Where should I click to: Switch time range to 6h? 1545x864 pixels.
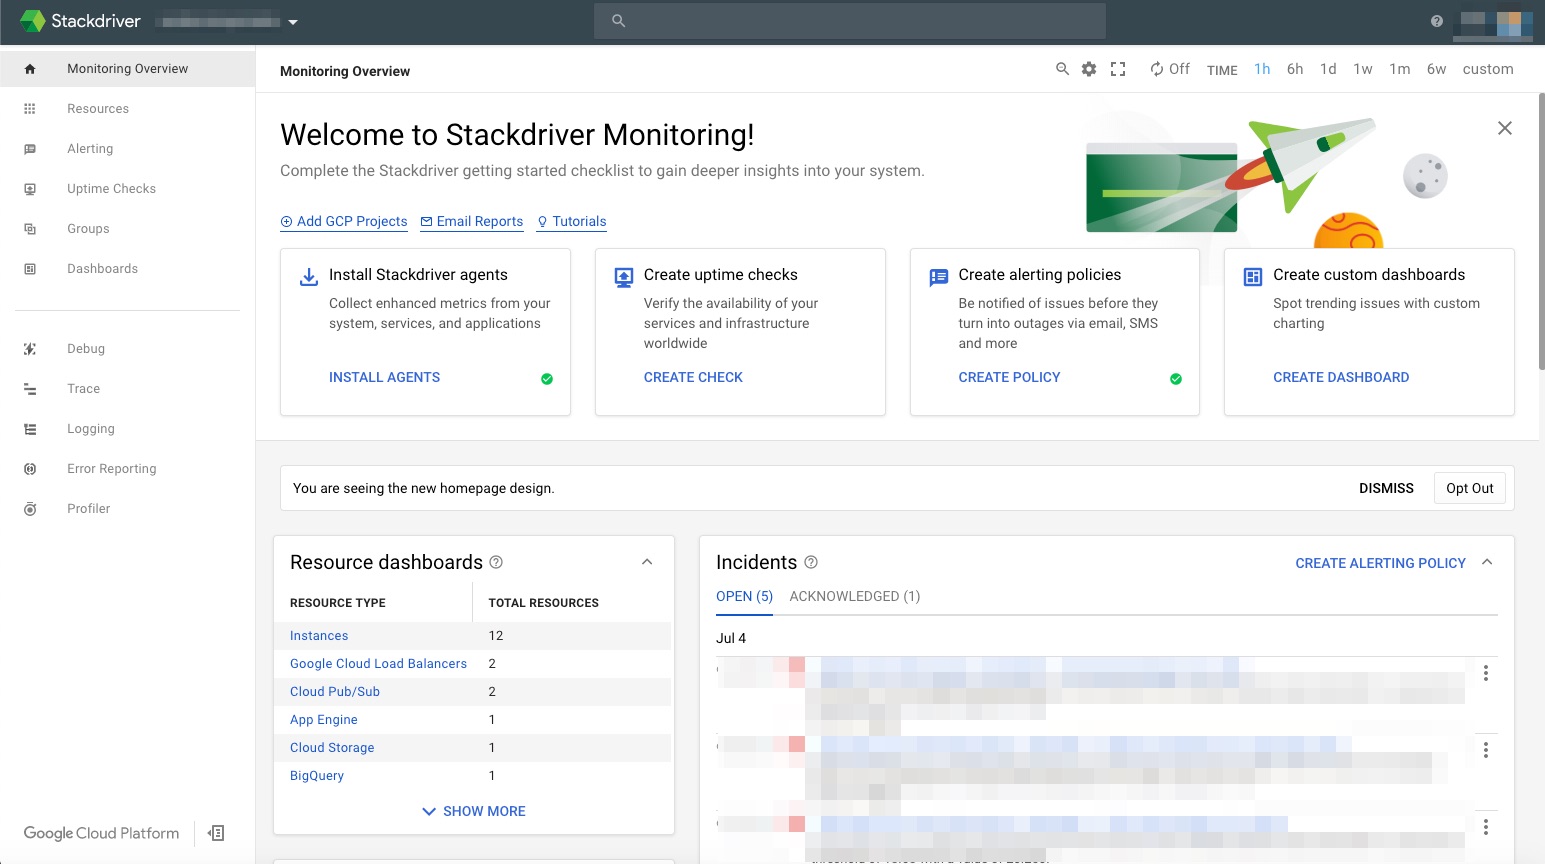[1294, 69]
